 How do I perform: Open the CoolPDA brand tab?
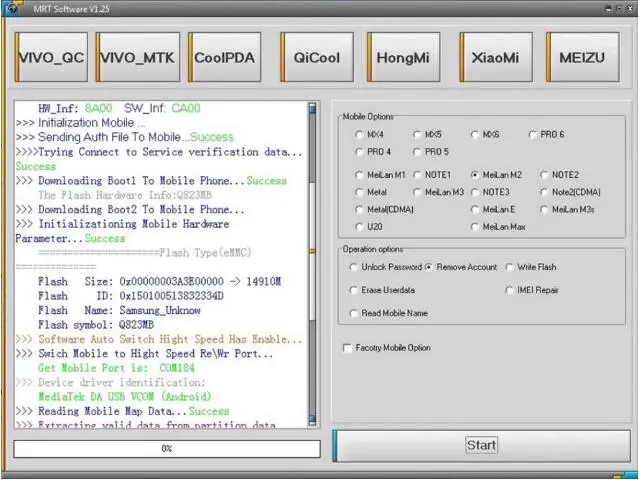[x=224, y=57]
